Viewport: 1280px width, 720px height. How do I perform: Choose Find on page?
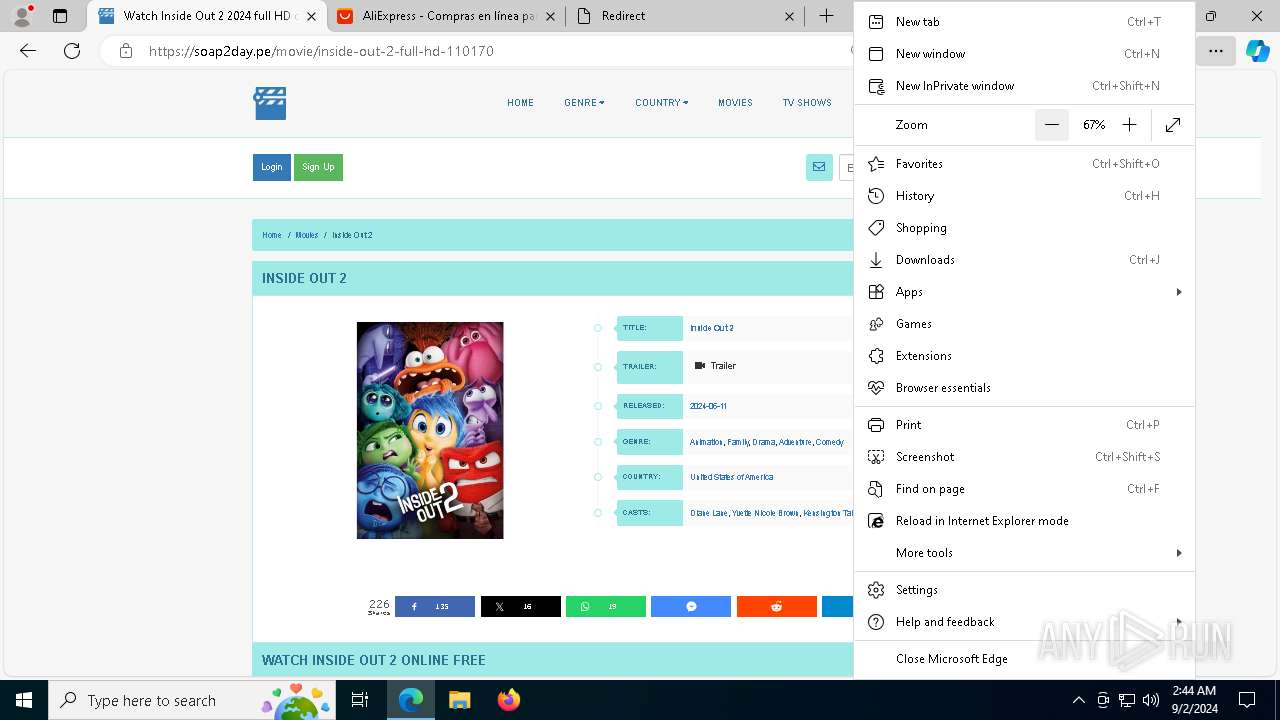coord(1024,489)
